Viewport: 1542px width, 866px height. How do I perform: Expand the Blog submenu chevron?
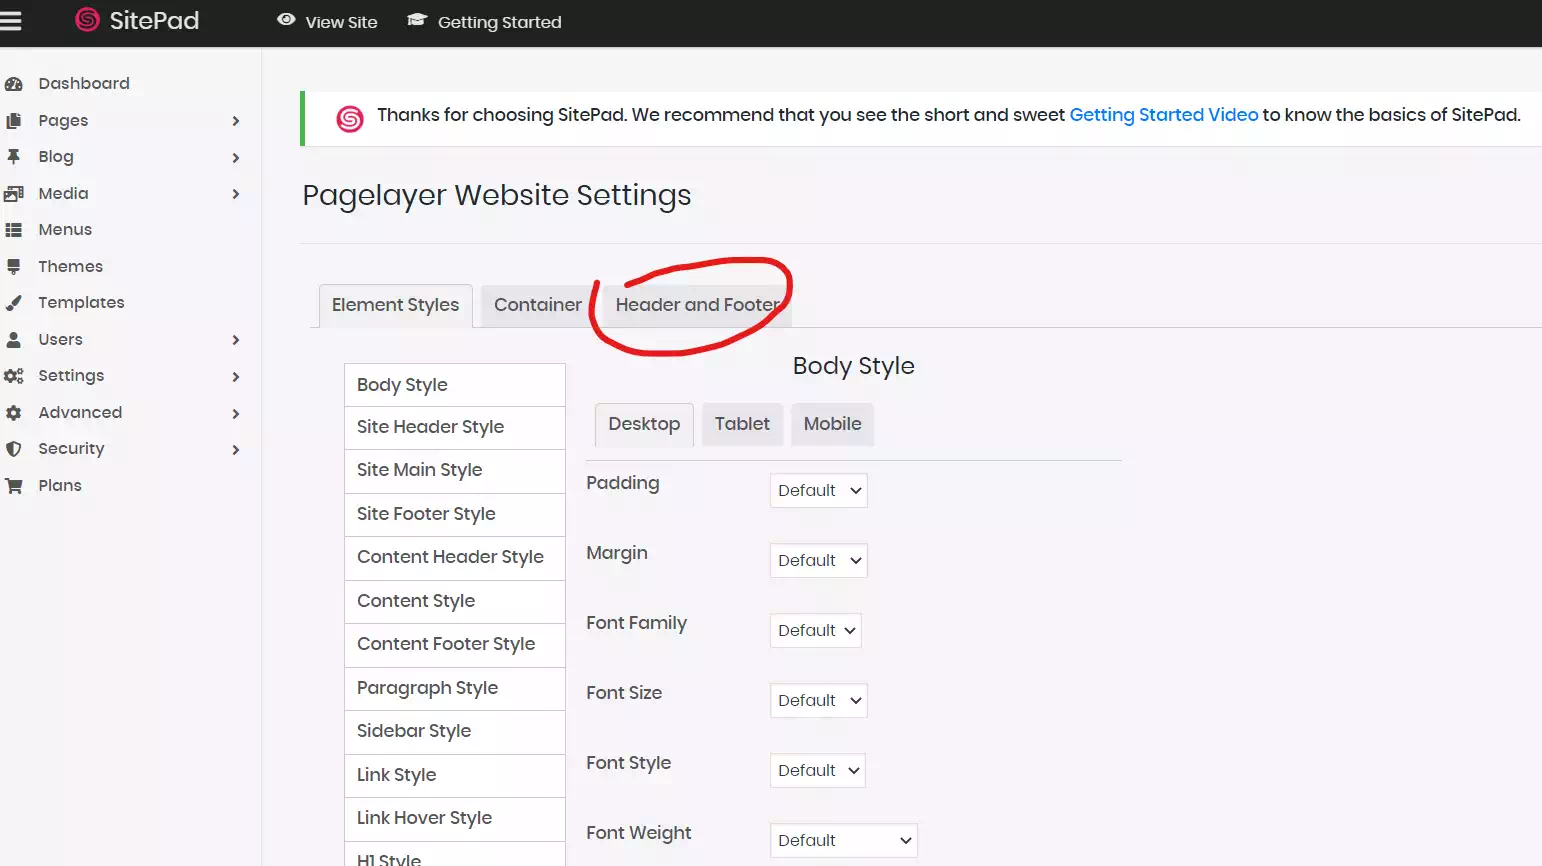[236, 158]
